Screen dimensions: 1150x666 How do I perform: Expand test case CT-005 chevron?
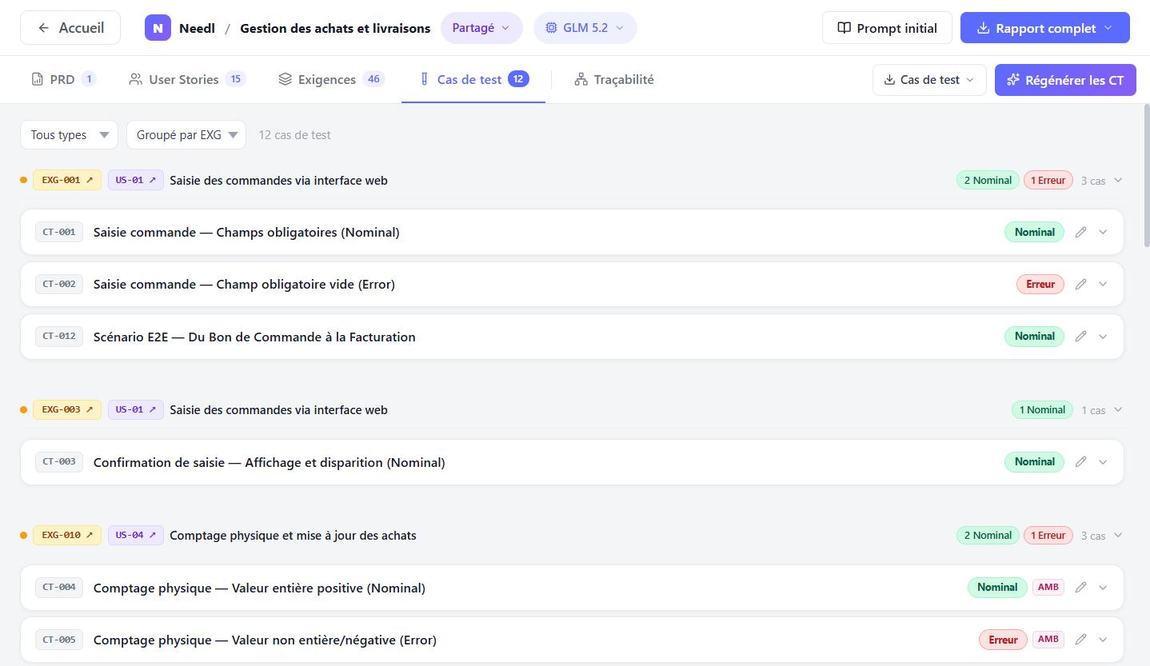pyautogui.click(x=1103, y=640)
